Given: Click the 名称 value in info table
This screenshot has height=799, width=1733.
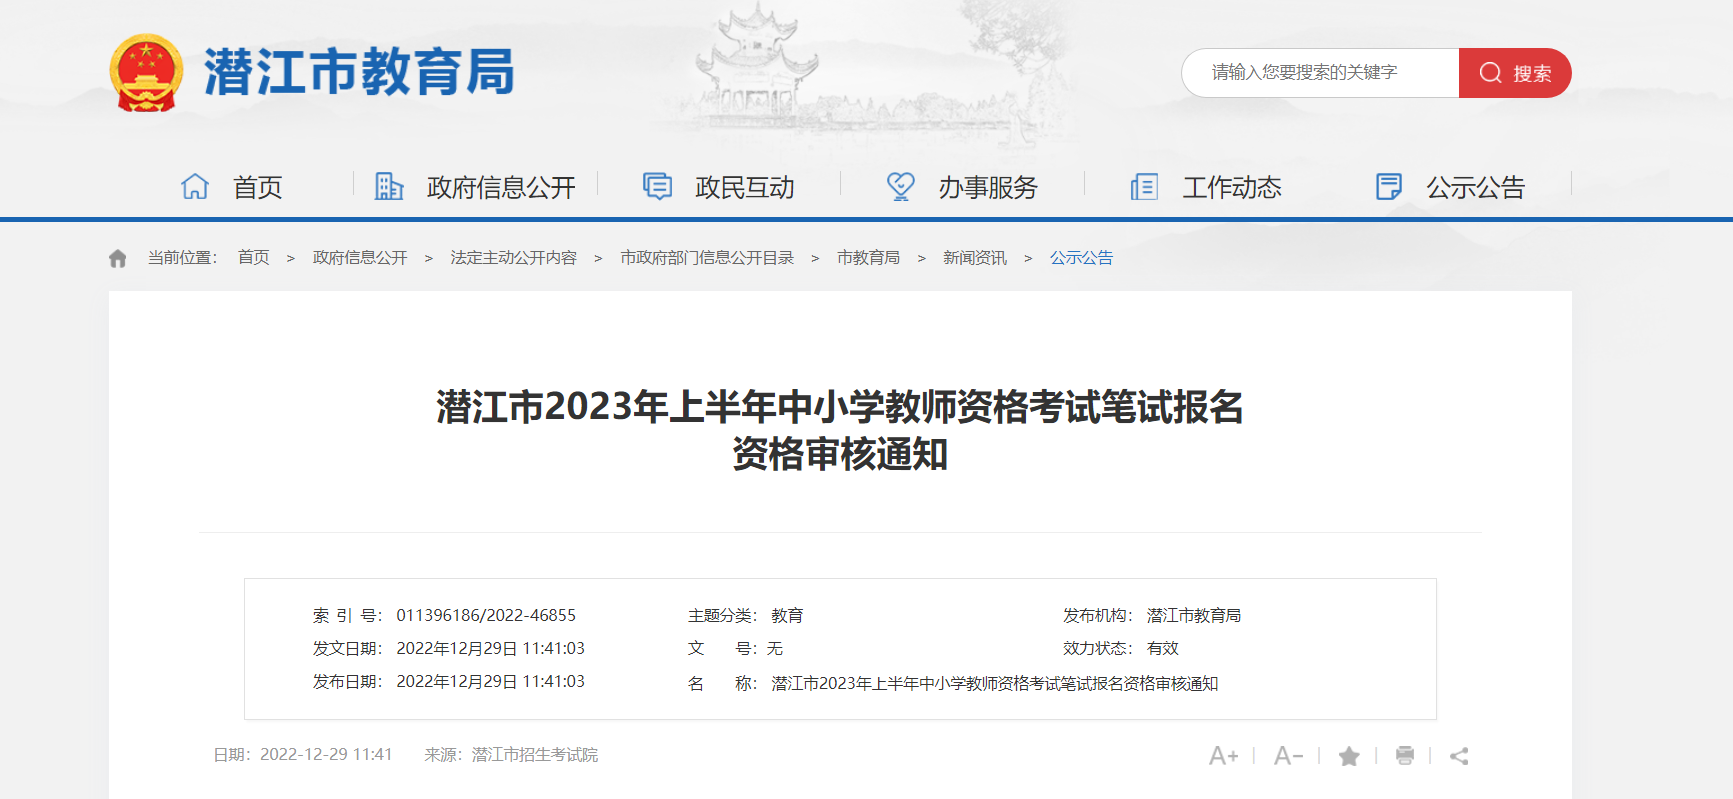Looking at the screenshot, I should (x=995, y=684).
